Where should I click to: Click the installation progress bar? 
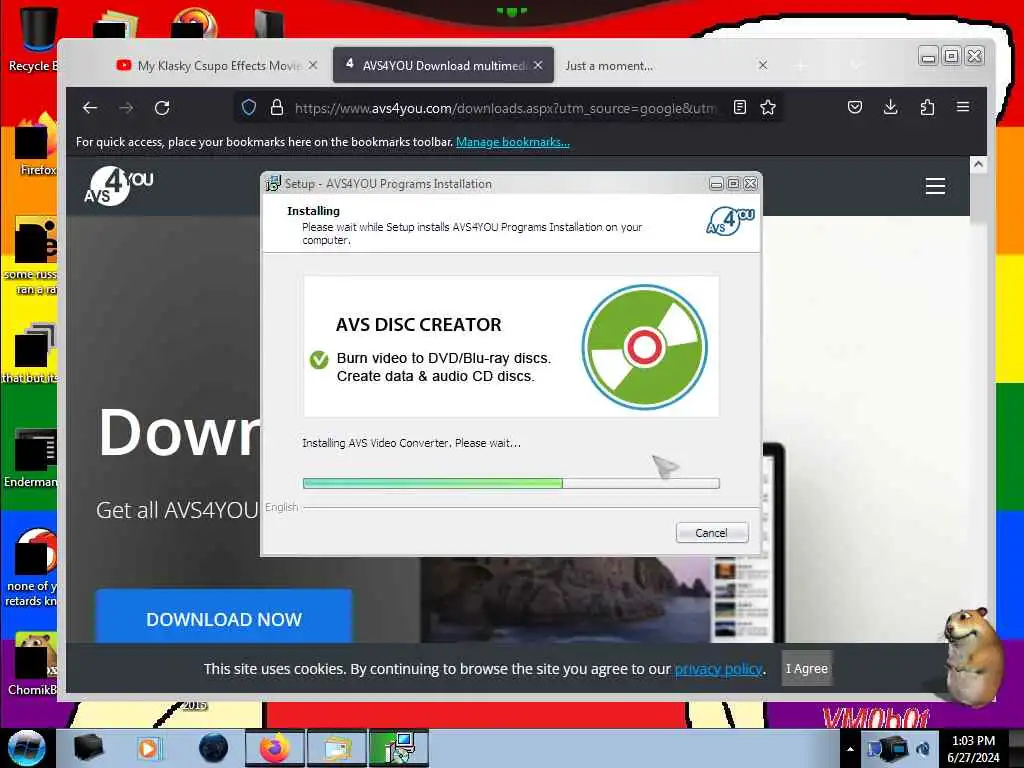(511, 483)
